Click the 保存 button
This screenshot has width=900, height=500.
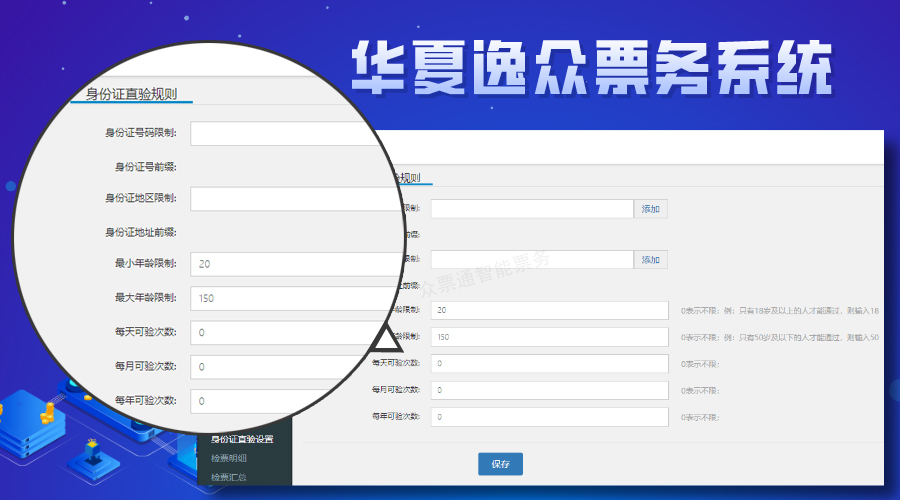tap(500, 464)
